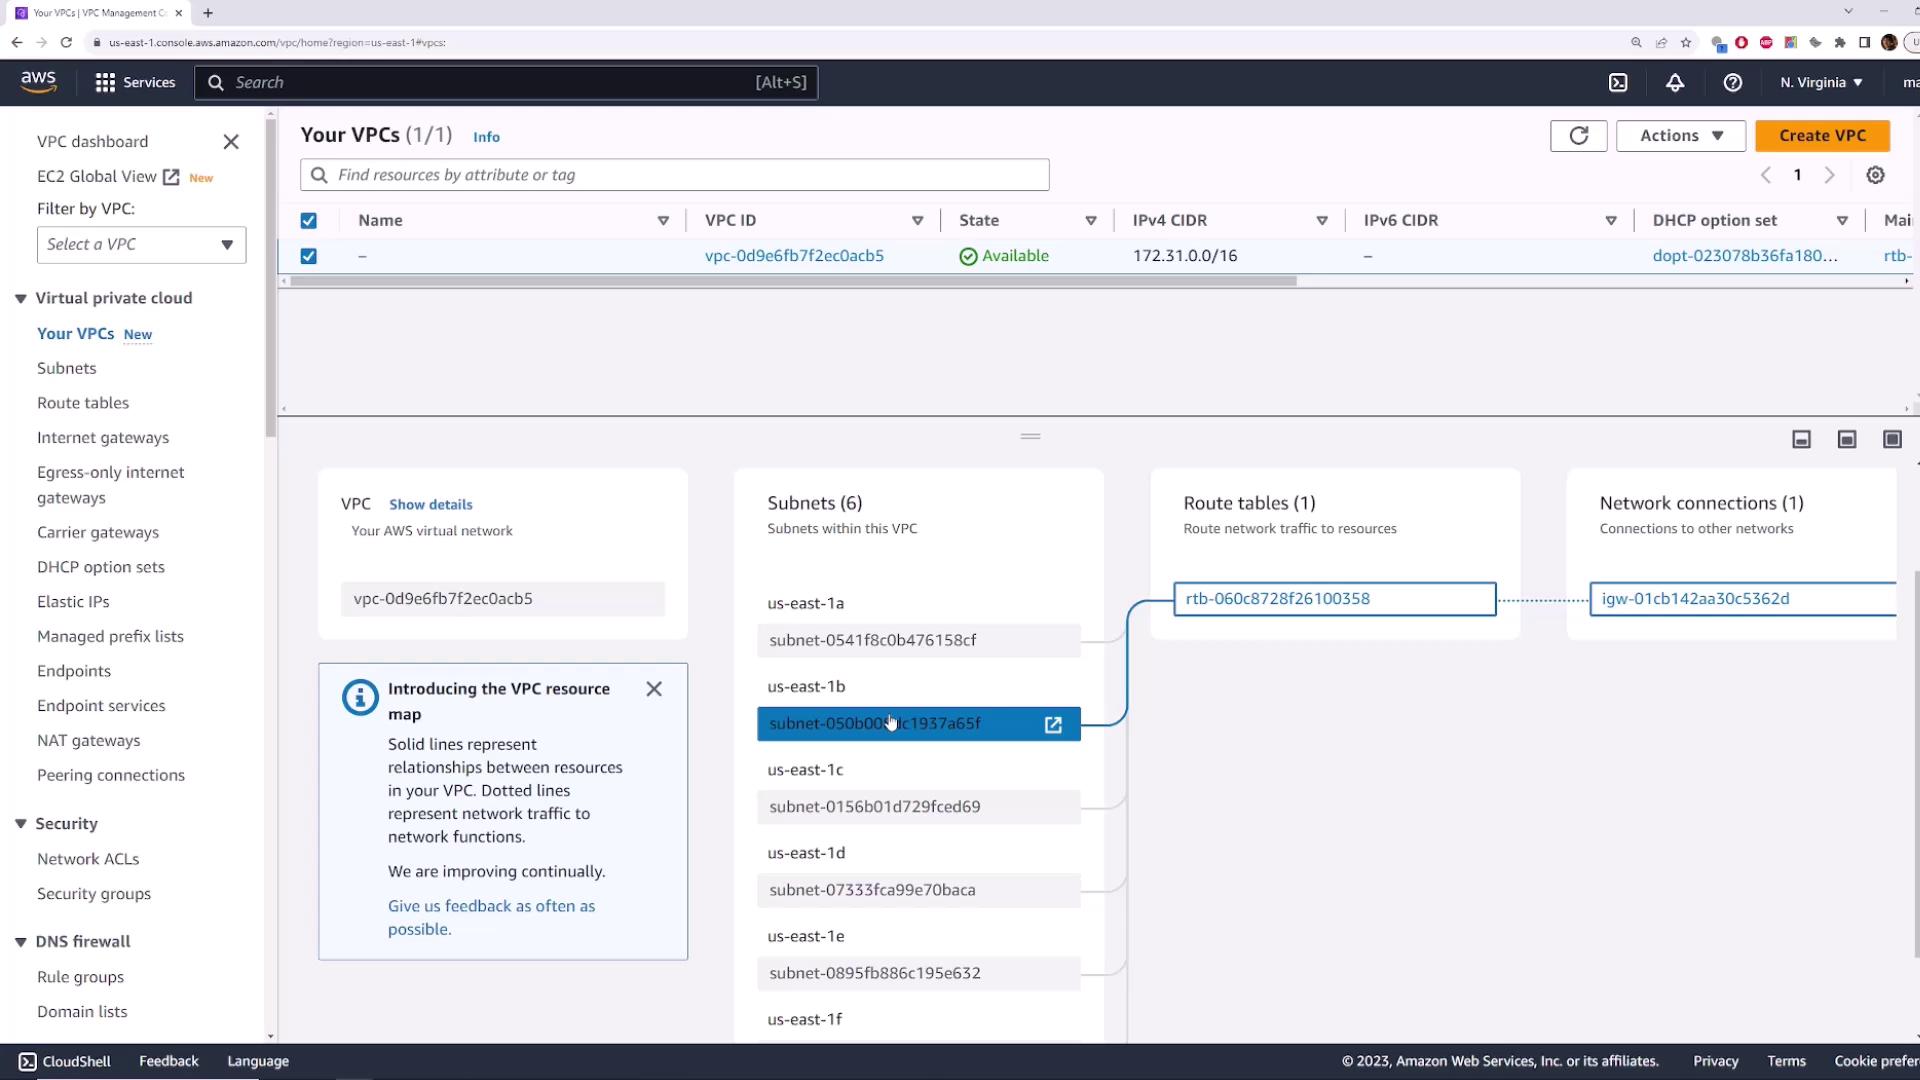Select subnet-0541f8c0b476158cf in resource map

[919, 641]
